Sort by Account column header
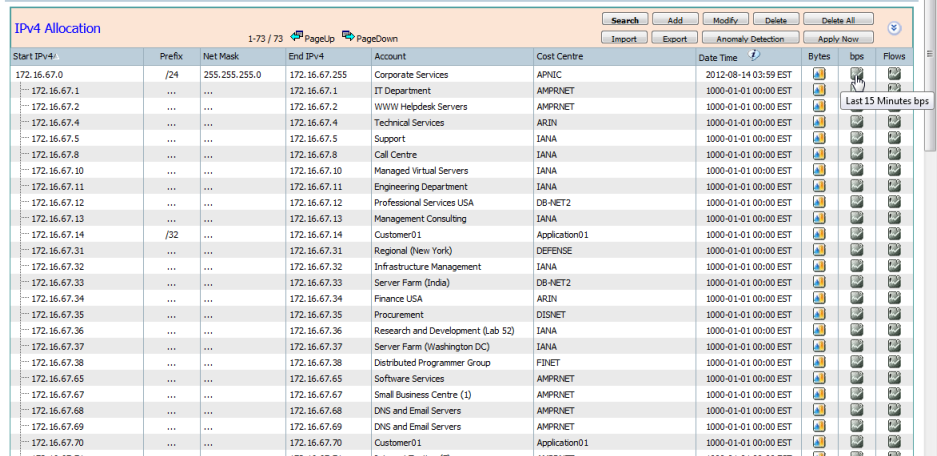This screenshot has width=937, height=456. click(x=390, y=57)
